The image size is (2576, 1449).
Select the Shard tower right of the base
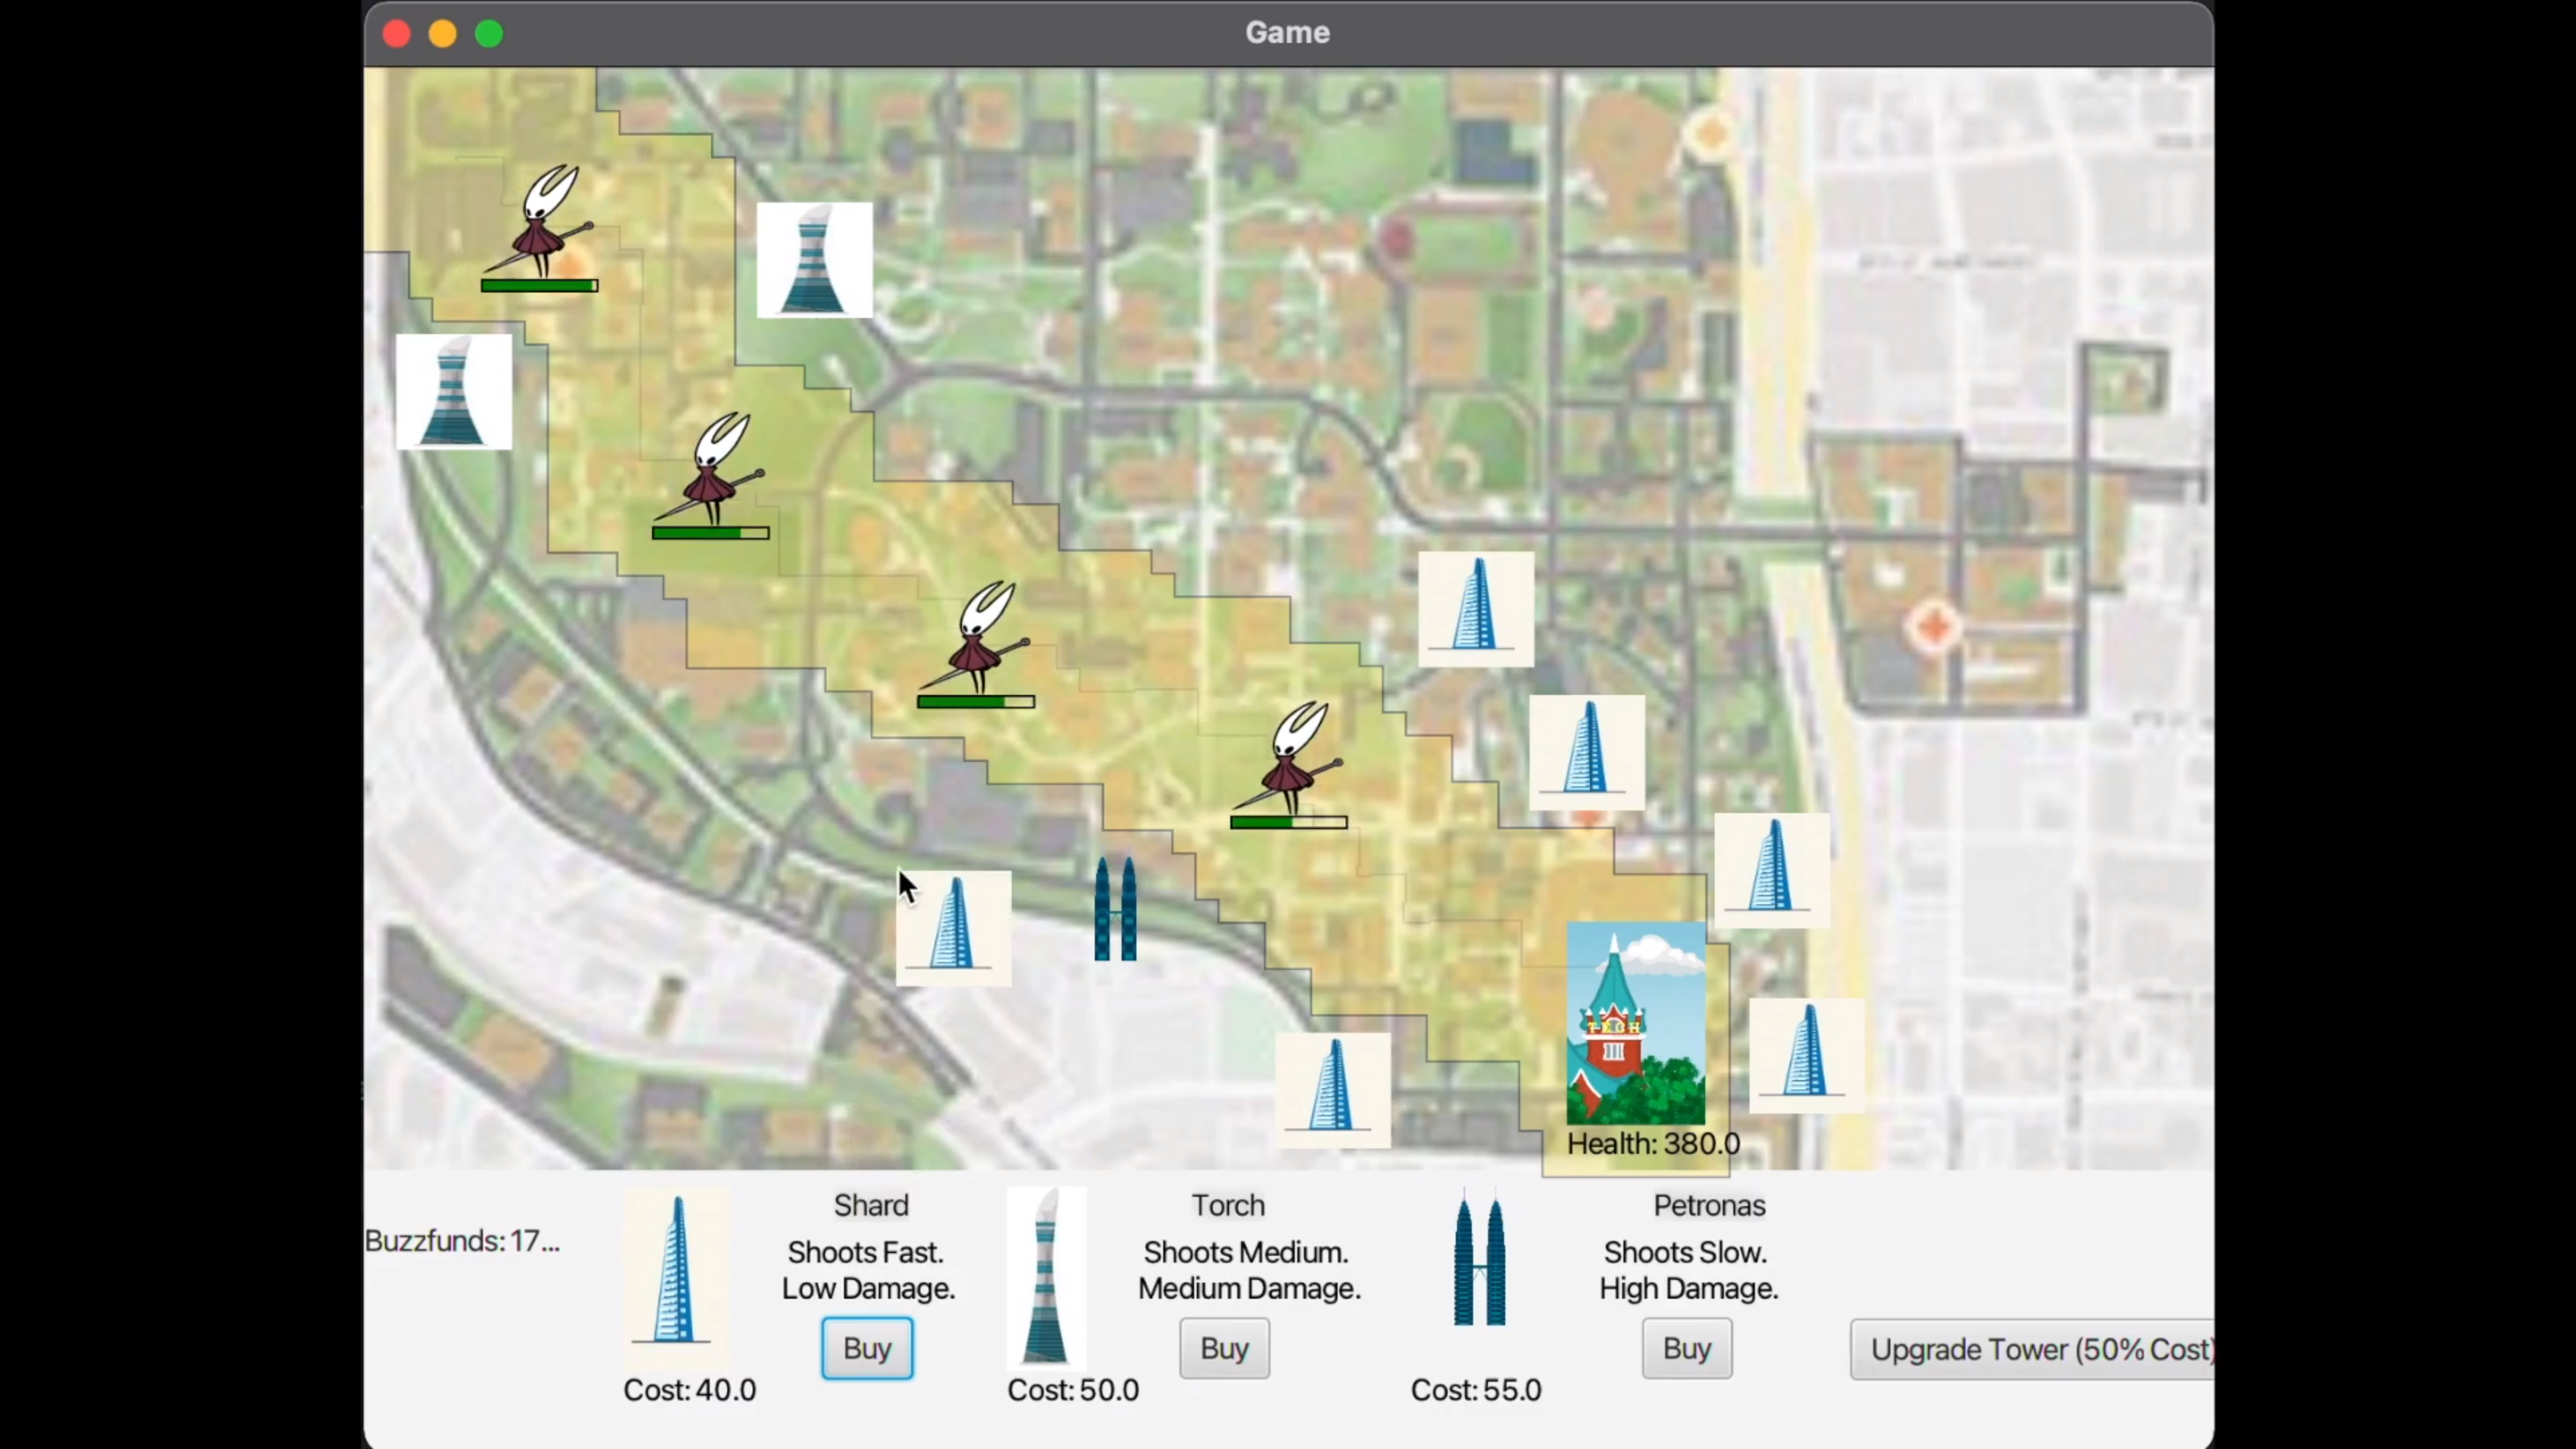1806,1055
